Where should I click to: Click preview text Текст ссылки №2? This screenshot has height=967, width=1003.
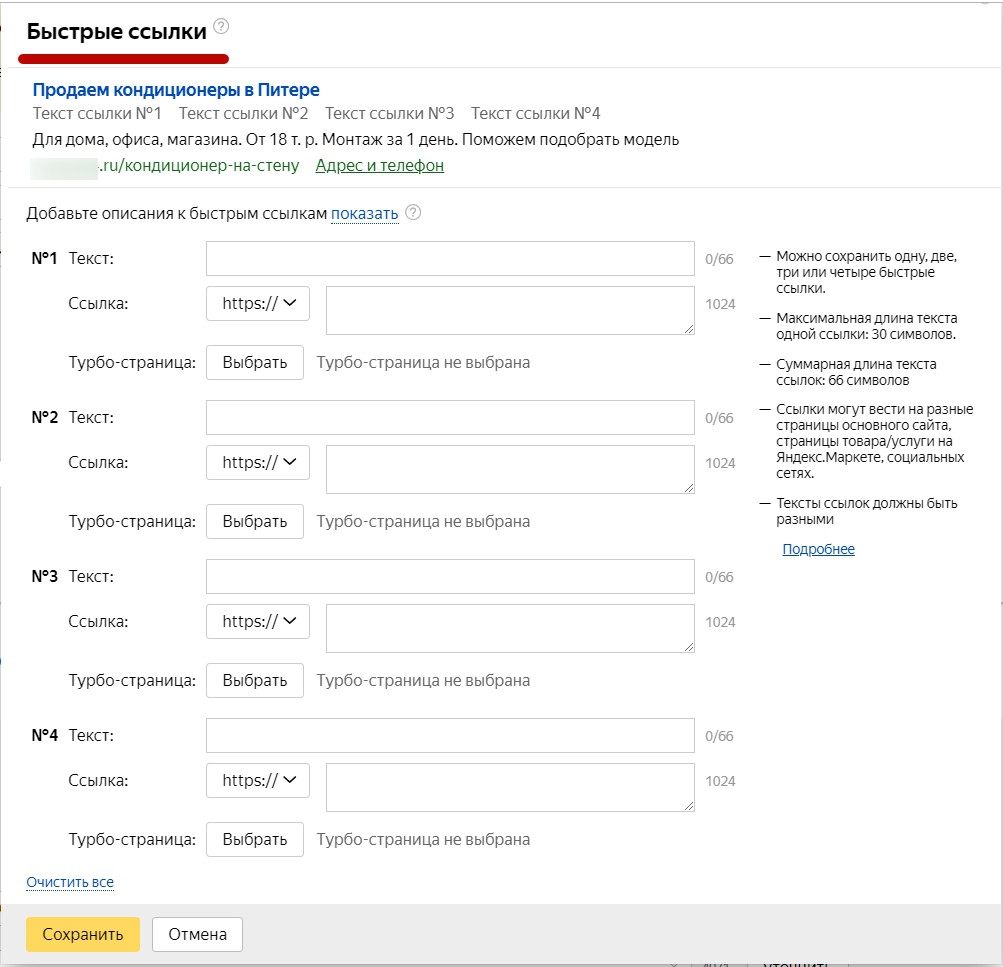243,113
